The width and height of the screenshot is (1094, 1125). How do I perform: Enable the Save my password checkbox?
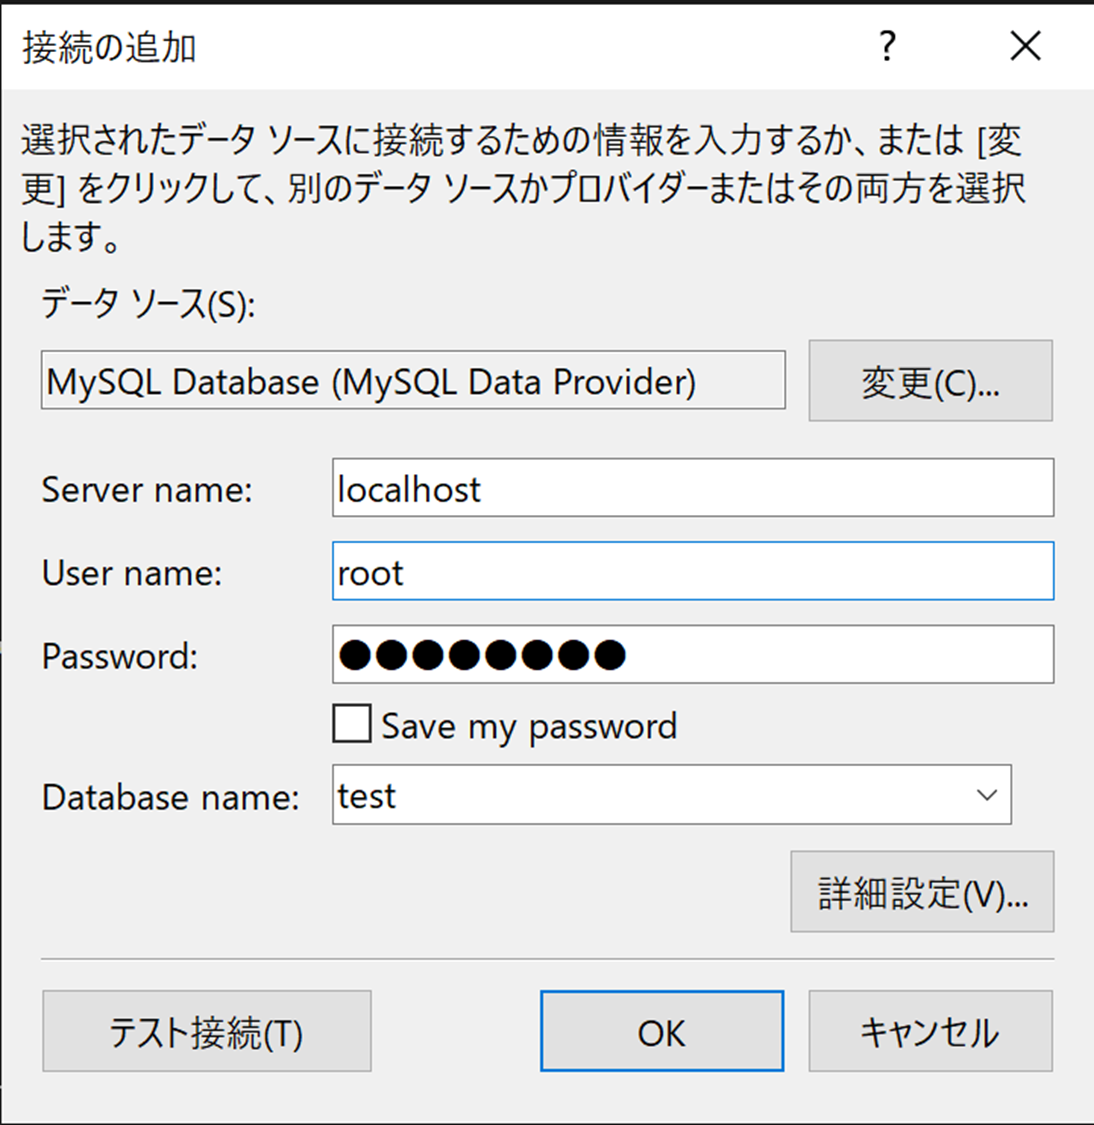(x=352, y=723)
